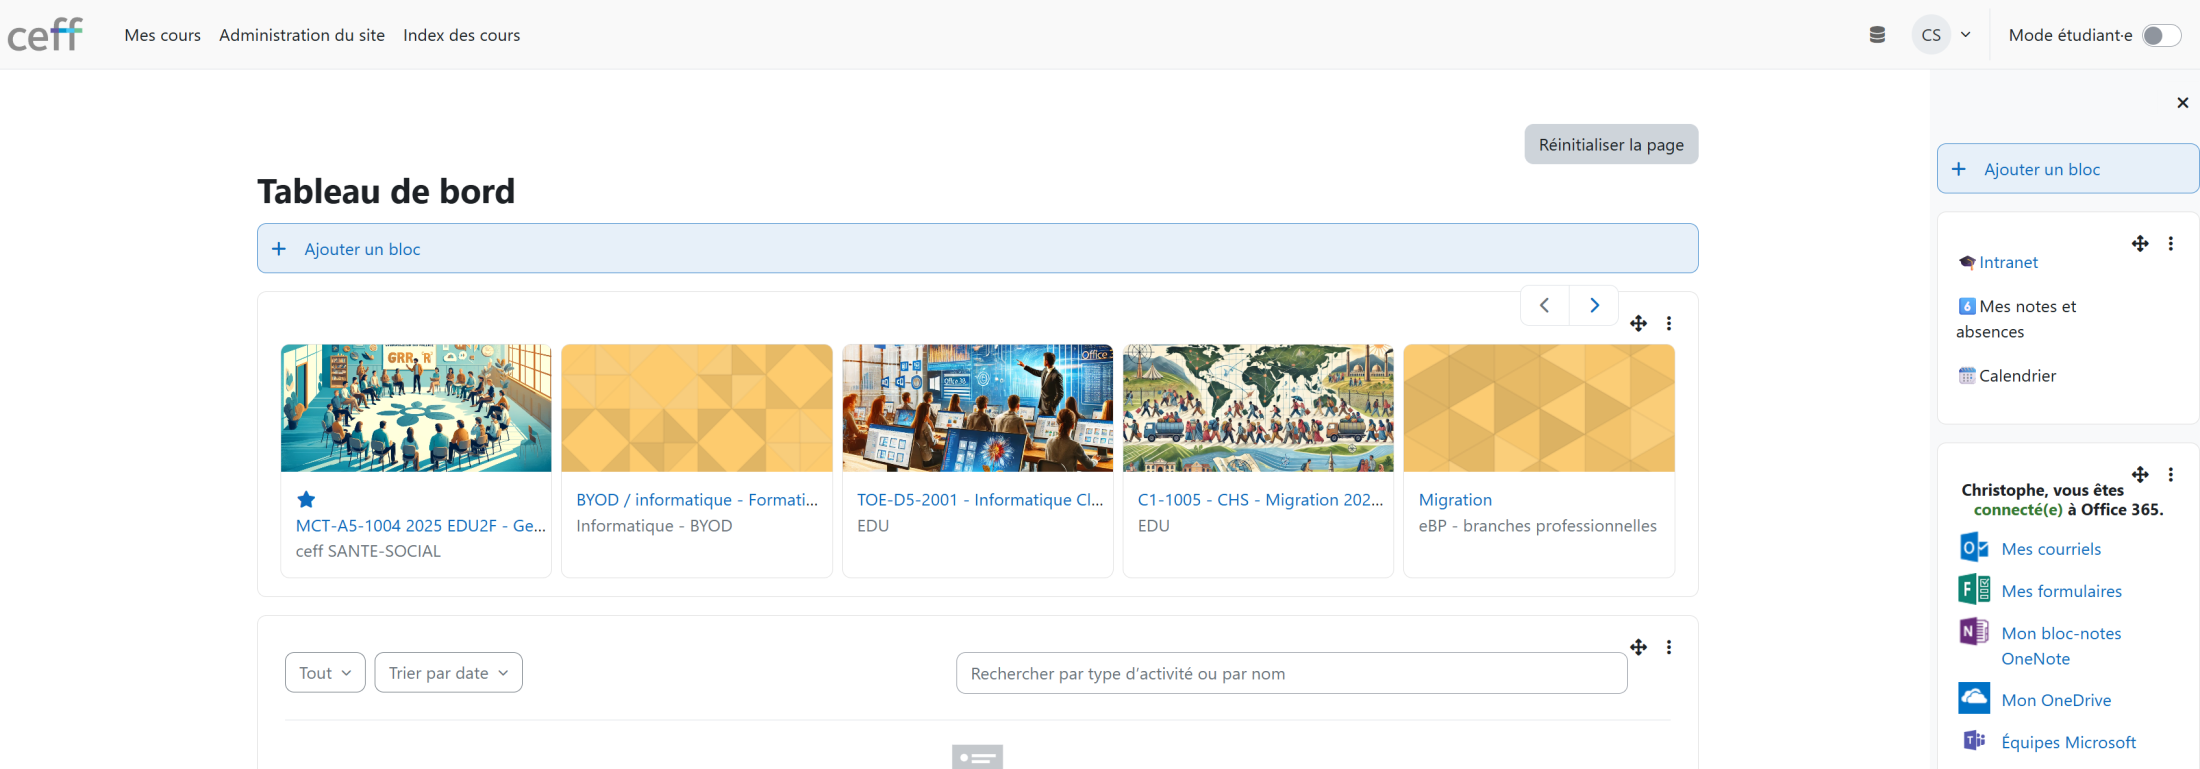This screenshot has height=769, width=2200.
Task: Open the Mon OneDrive link
Action: click(2056, 700)
